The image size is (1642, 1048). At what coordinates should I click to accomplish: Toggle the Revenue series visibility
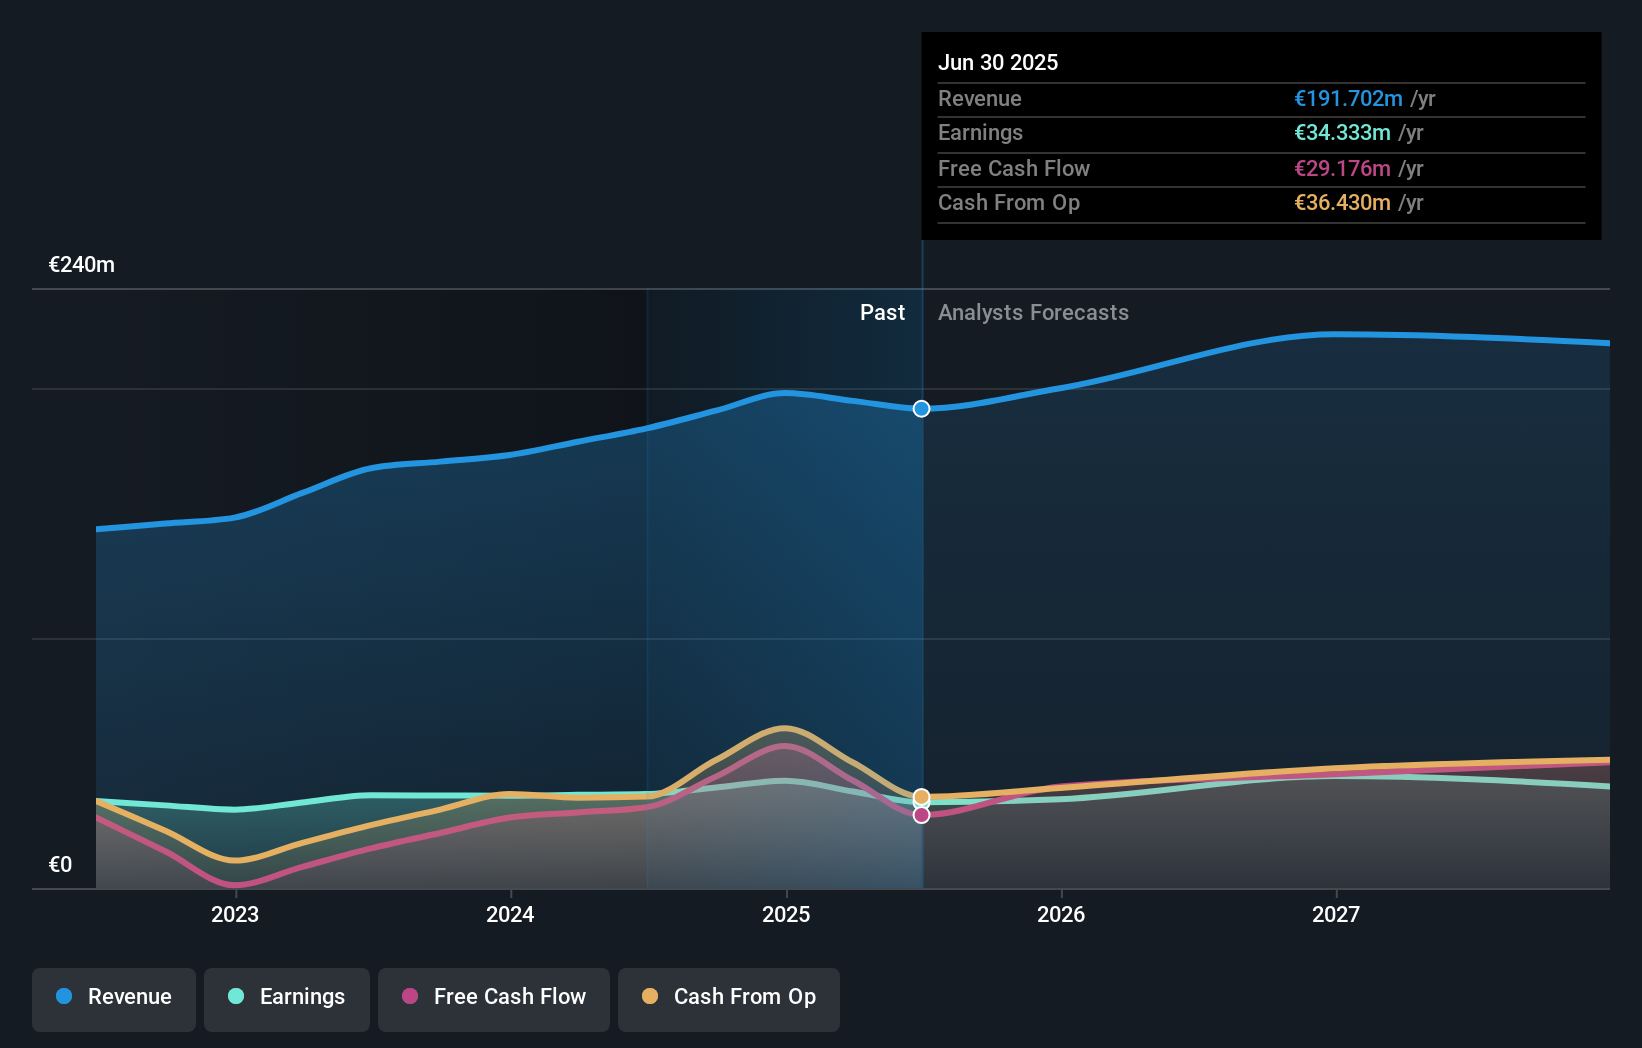click(113, 998)
